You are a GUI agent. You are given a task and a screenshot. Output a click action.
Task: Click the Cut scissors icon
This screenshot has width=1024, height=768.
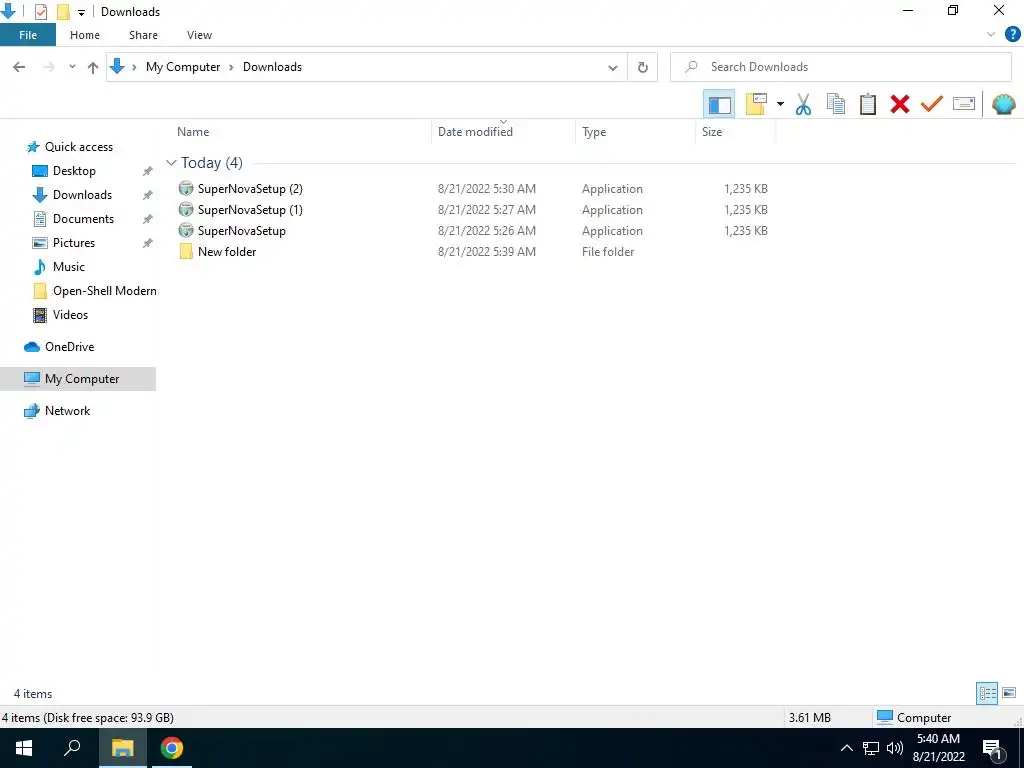[803, 104]
